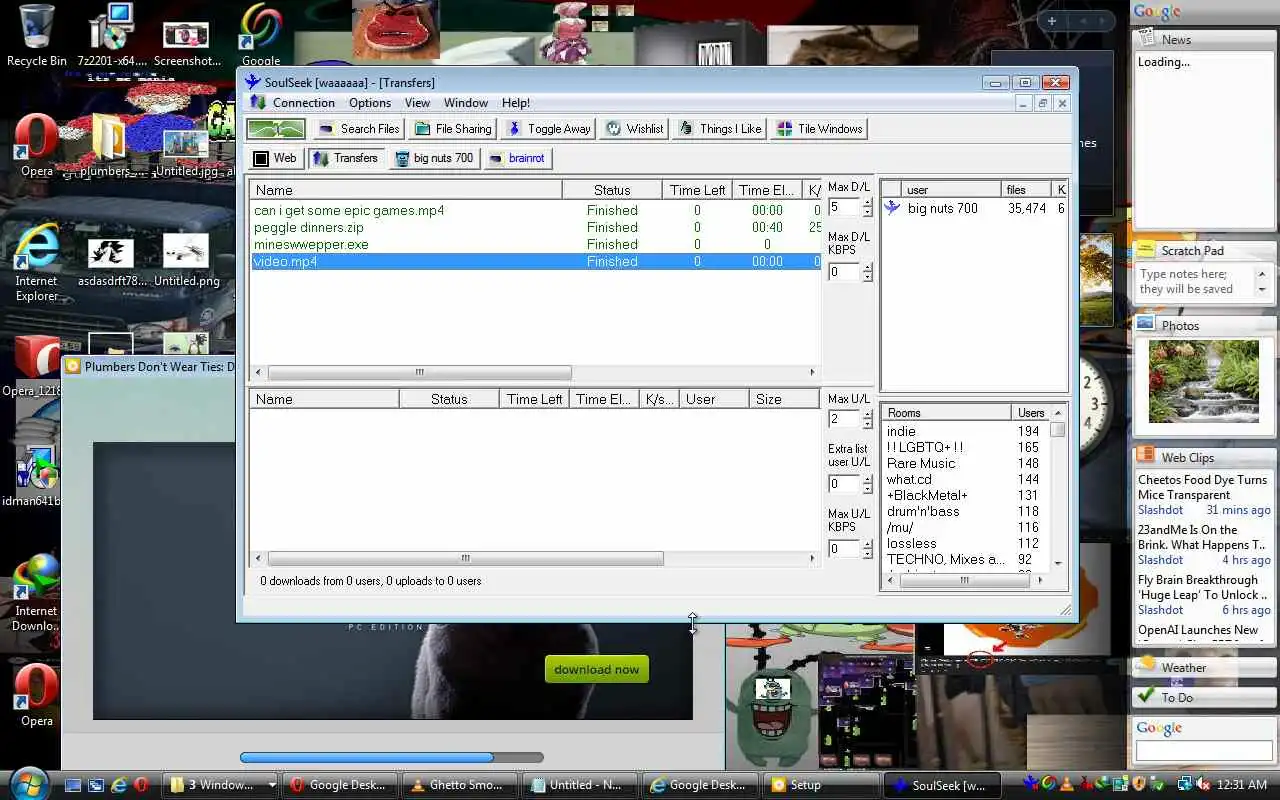Open the To Do gadget

1204,698
